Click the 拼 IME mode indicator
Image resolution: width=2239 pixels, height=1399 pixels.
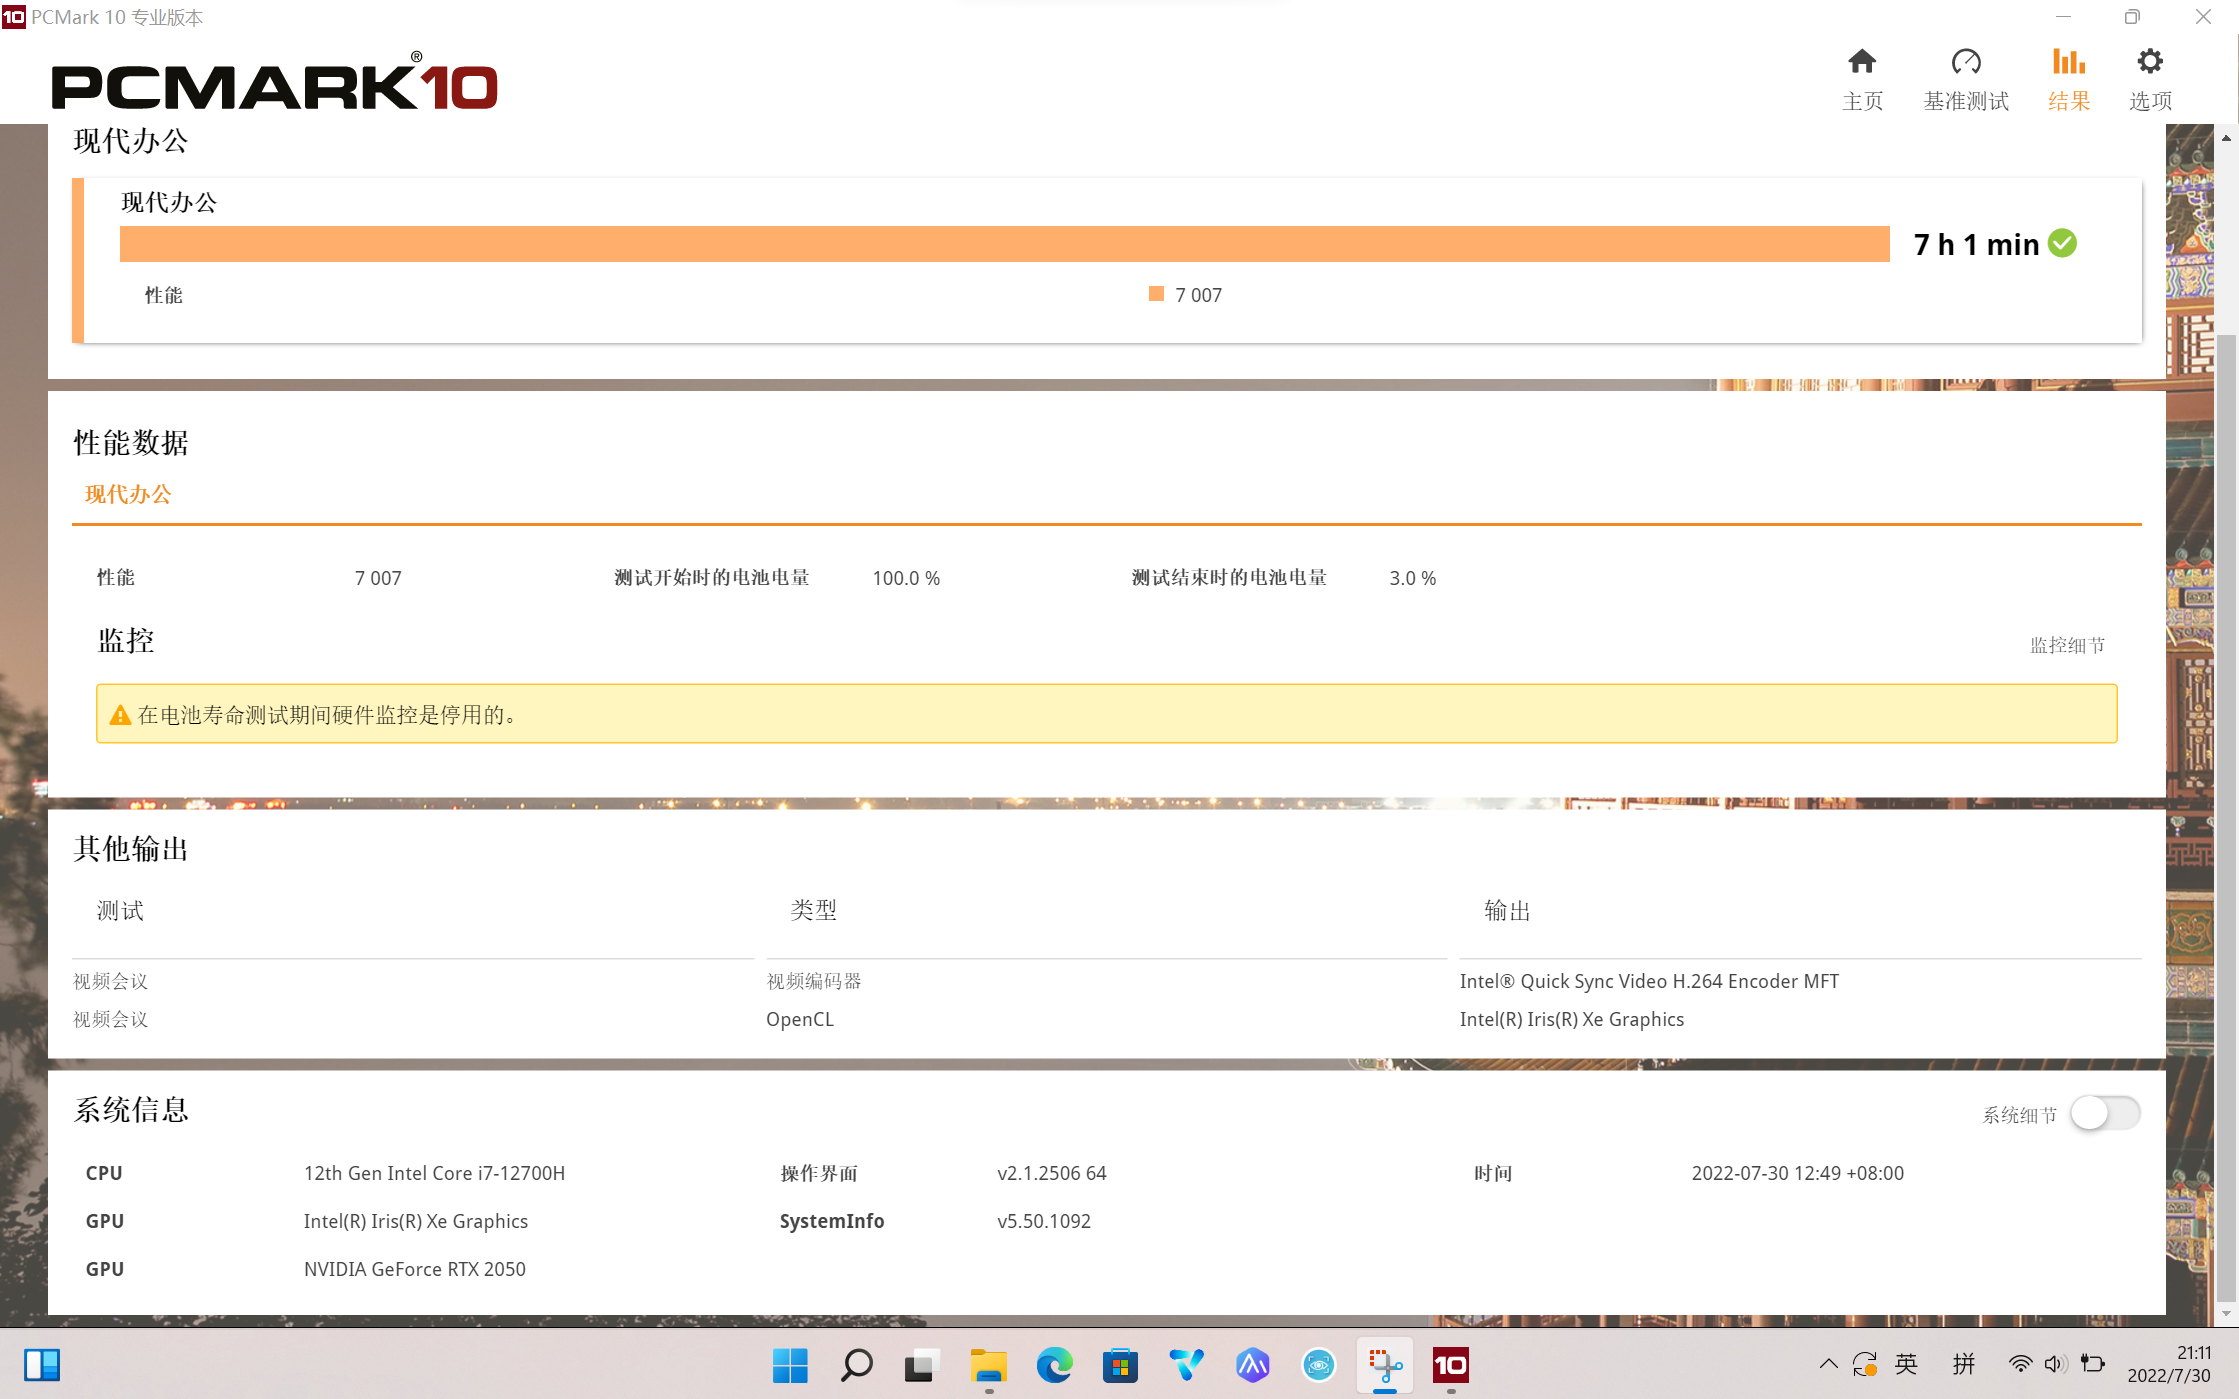pos(1964,1364)
